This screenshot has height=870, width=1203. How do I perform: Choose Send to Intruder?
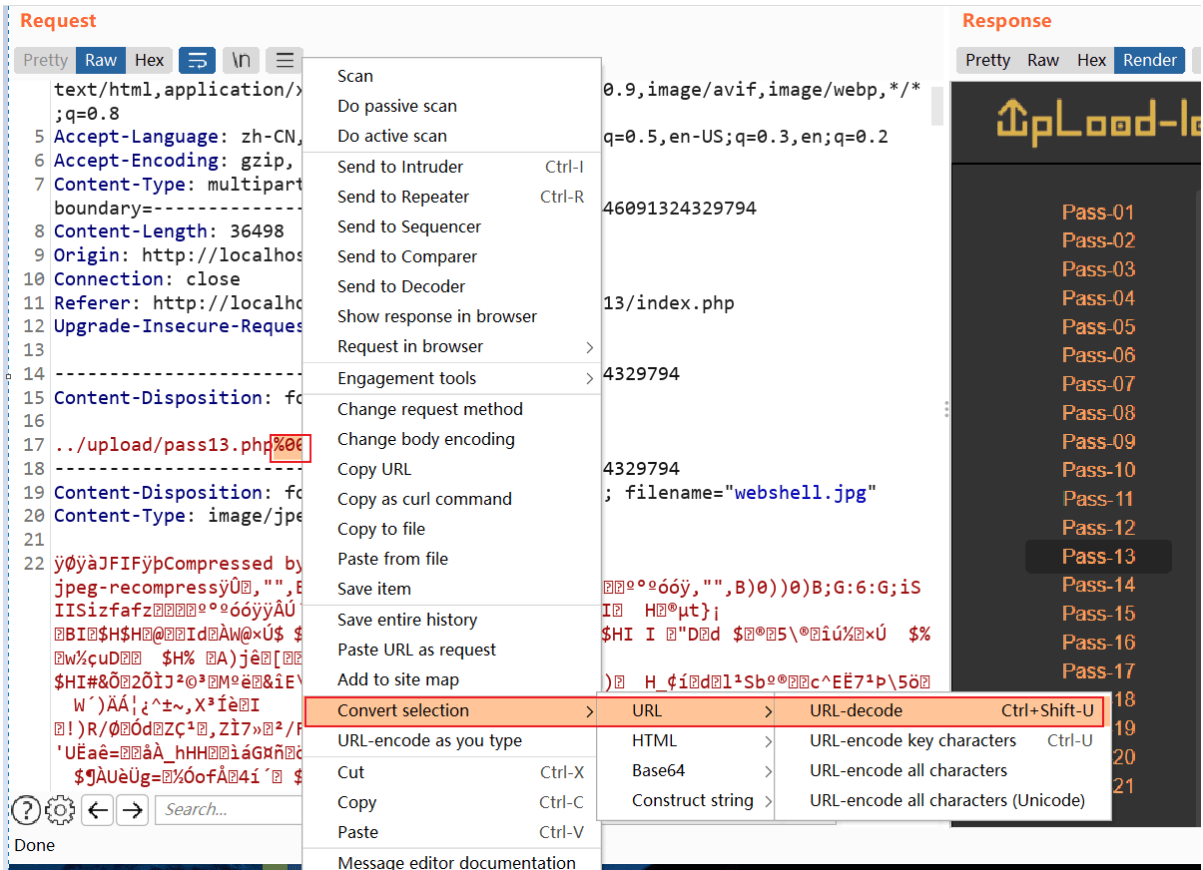coord(452,167)
